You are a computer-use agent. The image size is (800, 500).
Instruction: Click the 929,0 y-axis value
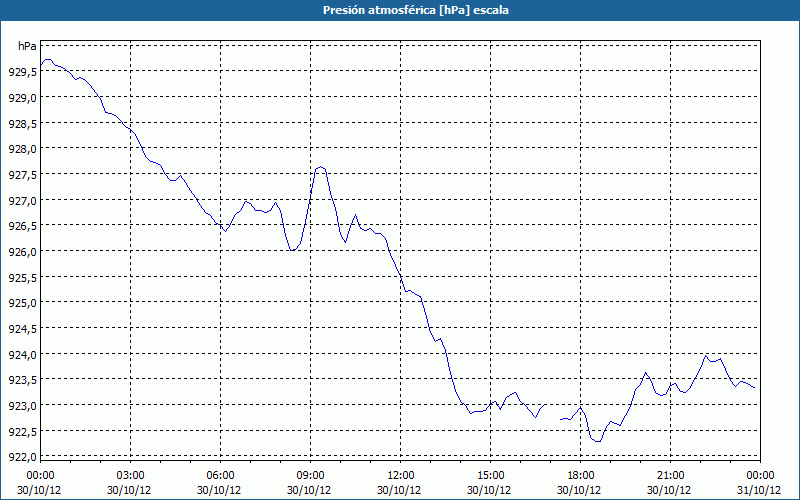23,97
